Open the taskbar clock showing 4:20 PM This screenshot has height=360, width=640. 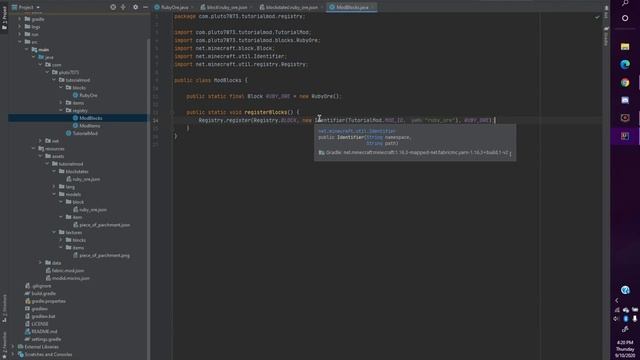(625, 349)
